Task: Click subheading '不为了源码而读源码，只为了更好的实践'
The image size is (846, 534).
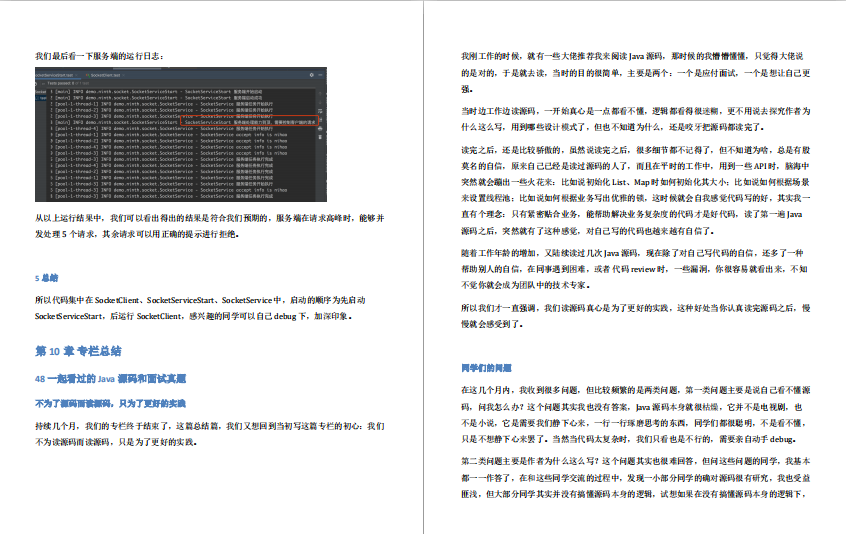Action: click(110, 403)
